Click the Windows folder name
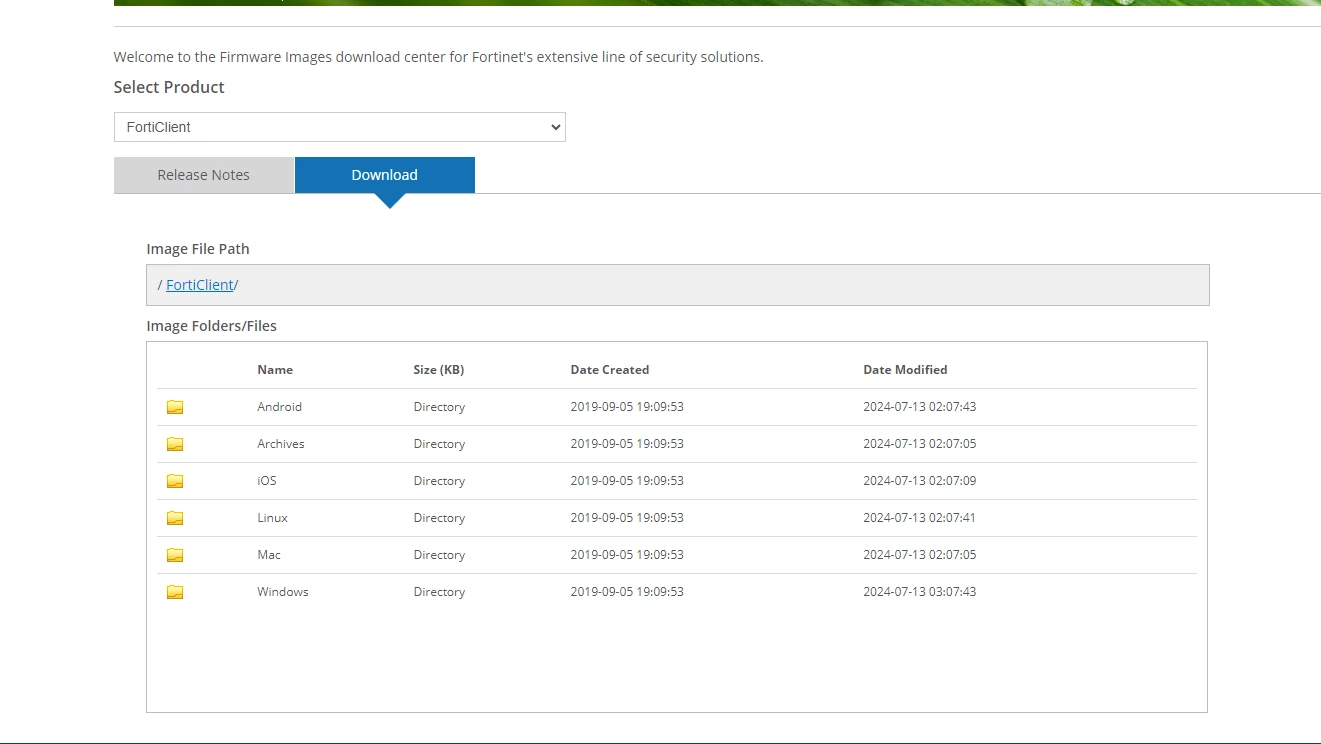1321x744 pixels. click(283, 592)
